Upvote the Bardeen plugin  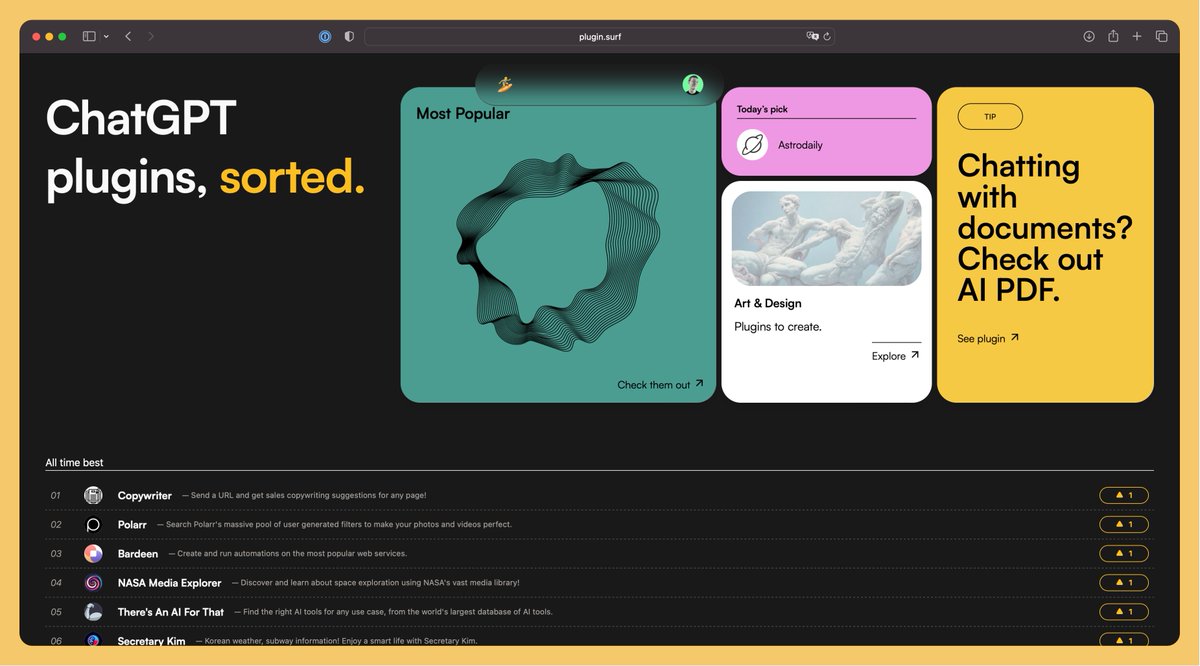point(1124,553)
